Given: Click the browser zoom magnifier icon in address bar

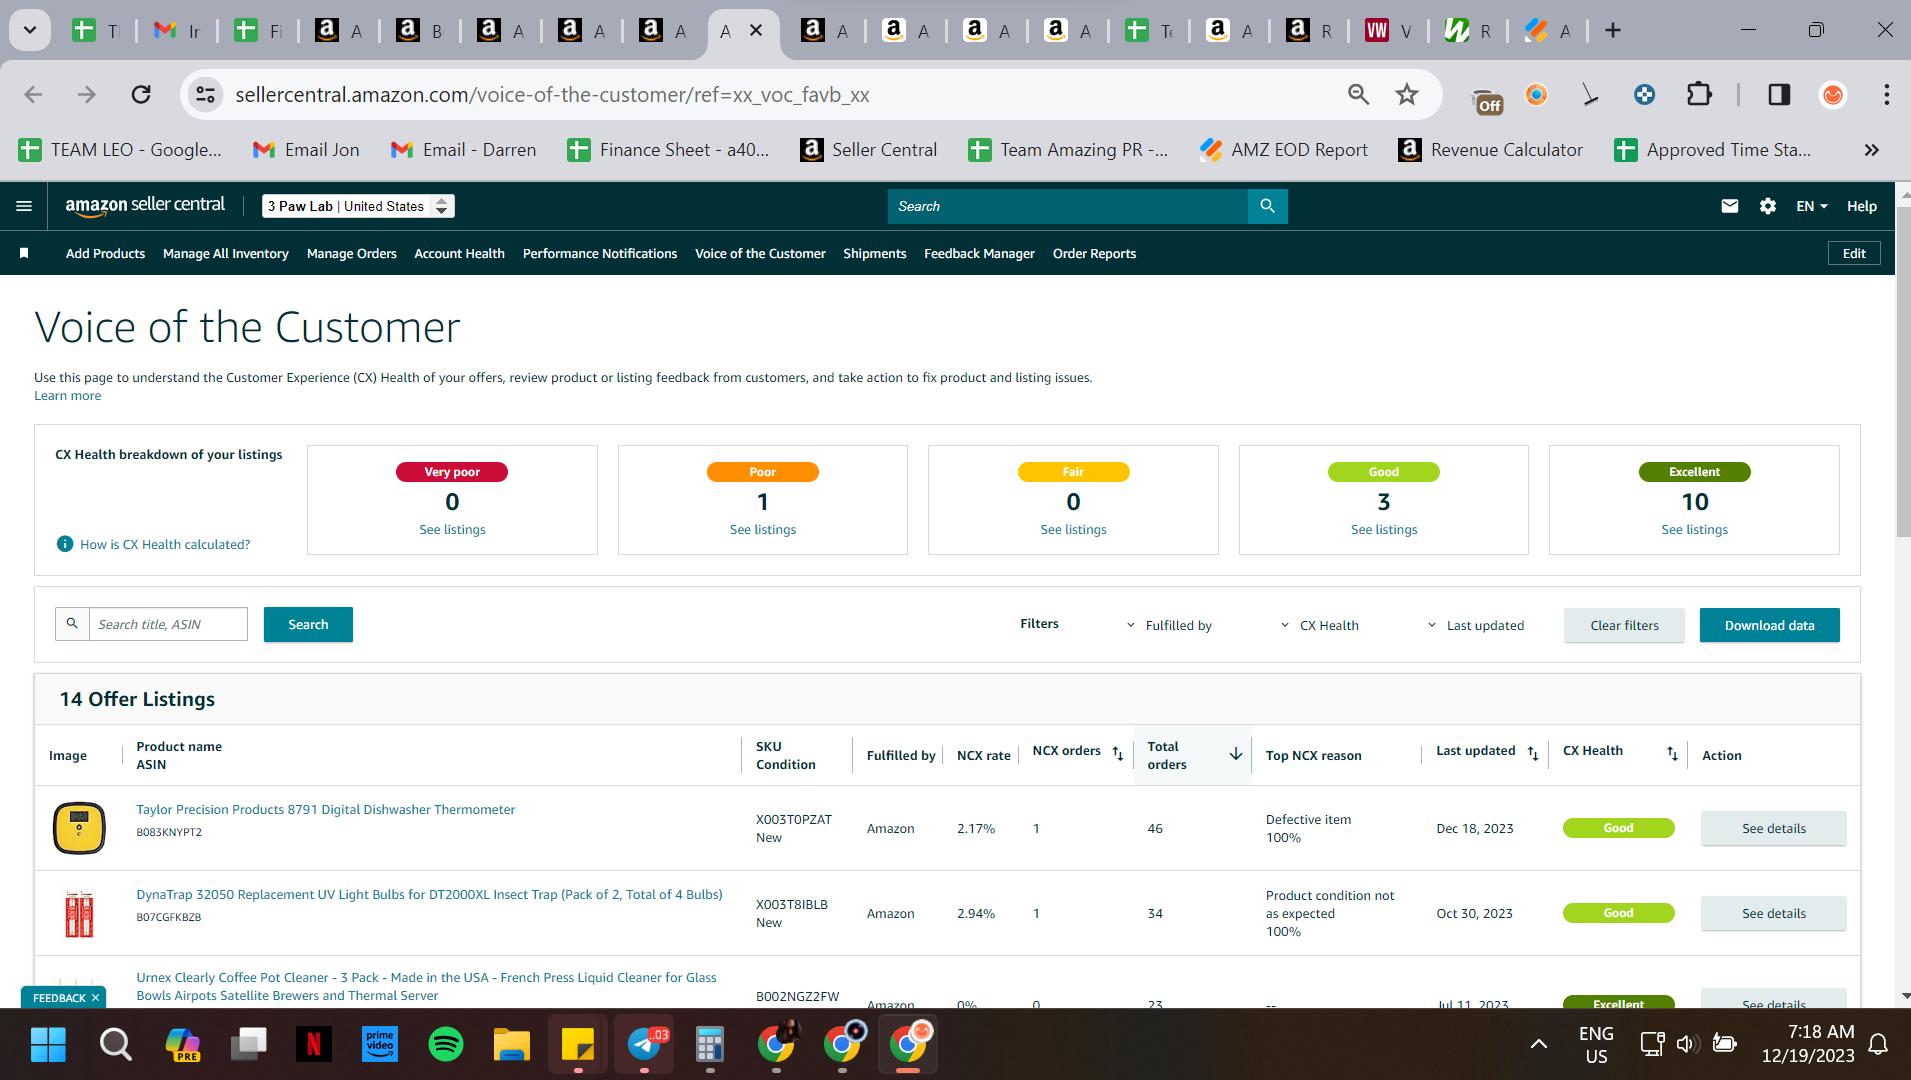Looking at the screenshot, I should tap(1358, 94).
